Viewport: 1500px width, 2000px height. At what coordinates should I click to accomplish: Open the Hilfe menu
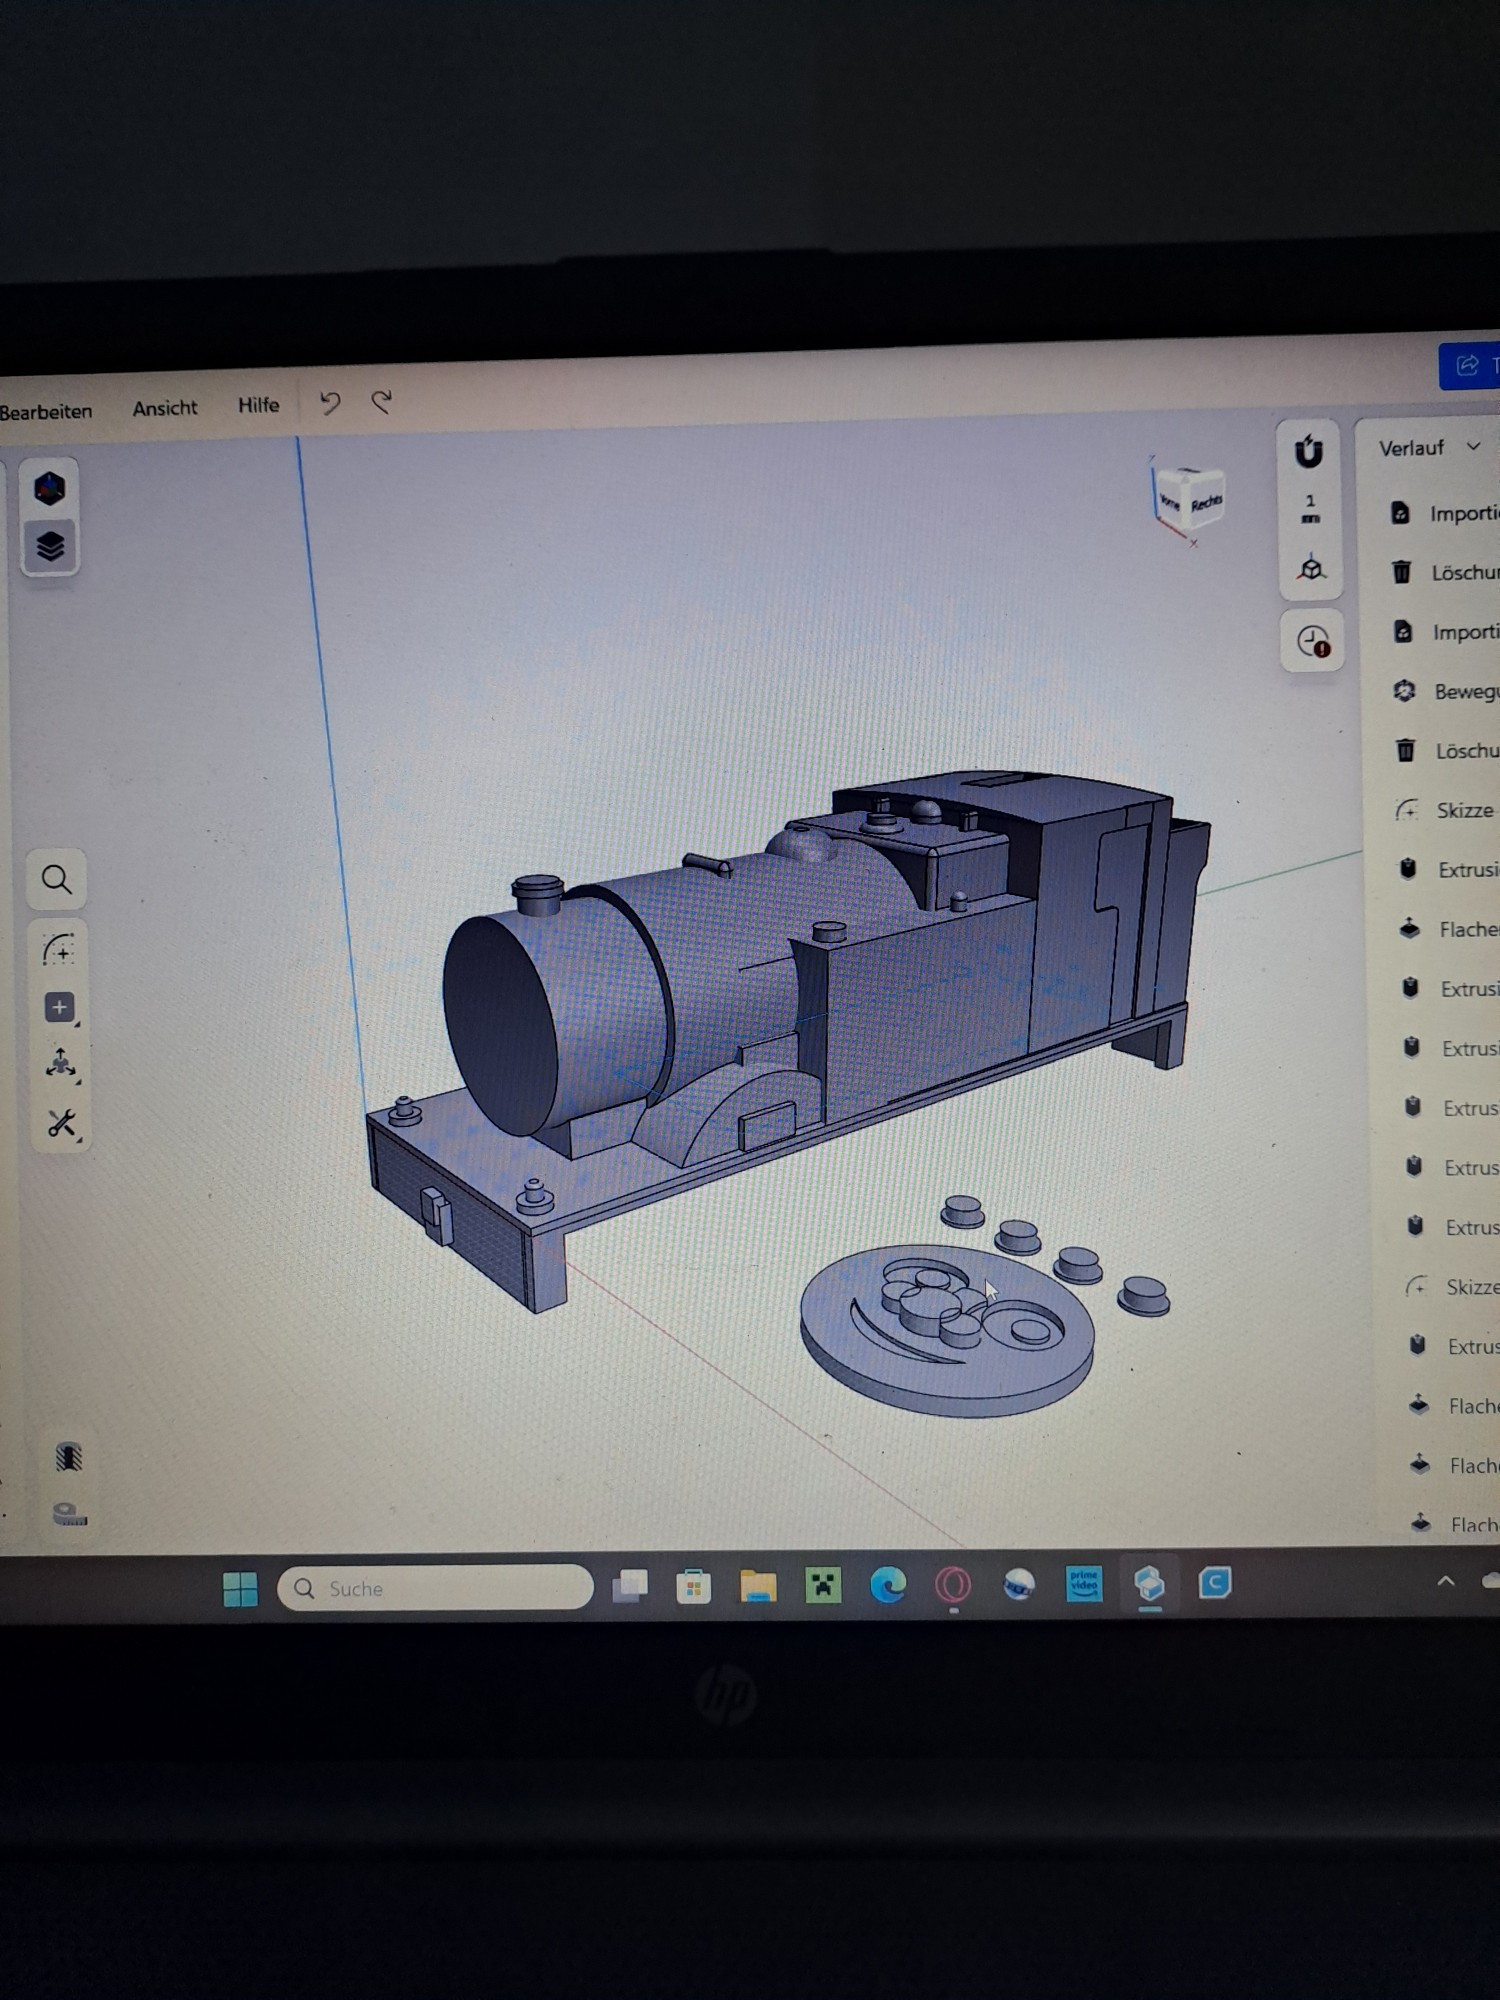click(x=258, y=405)
